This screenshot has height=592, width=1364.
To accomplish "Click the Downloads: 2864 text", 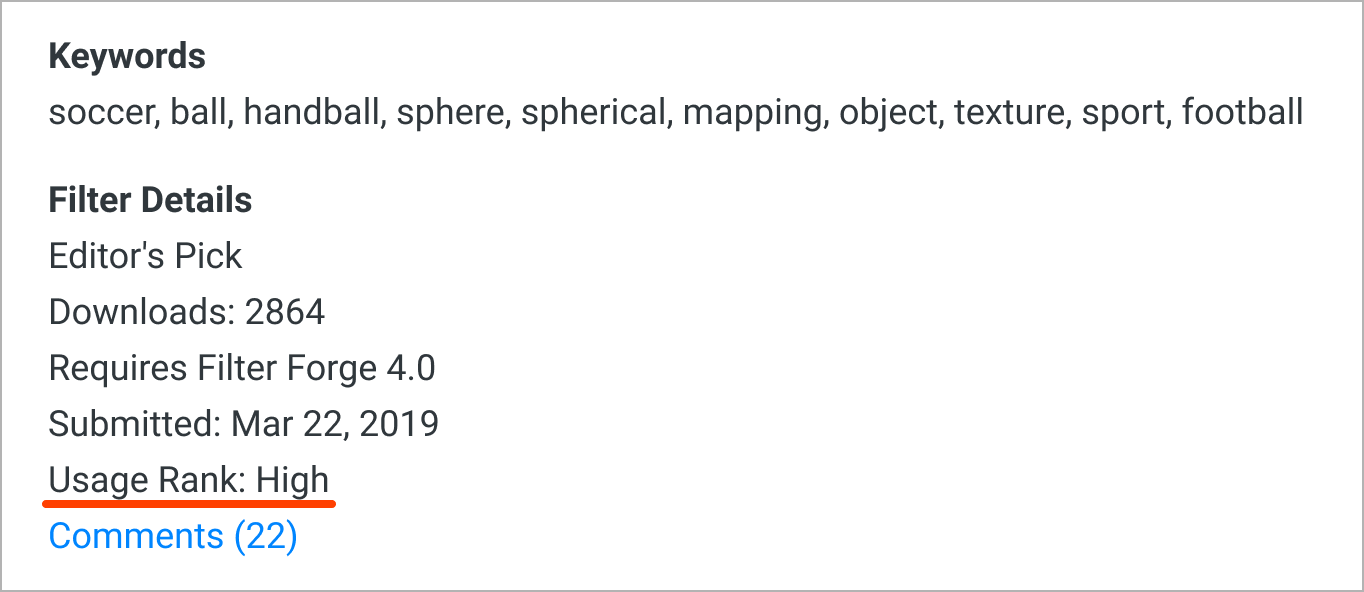I will [187, 312].
